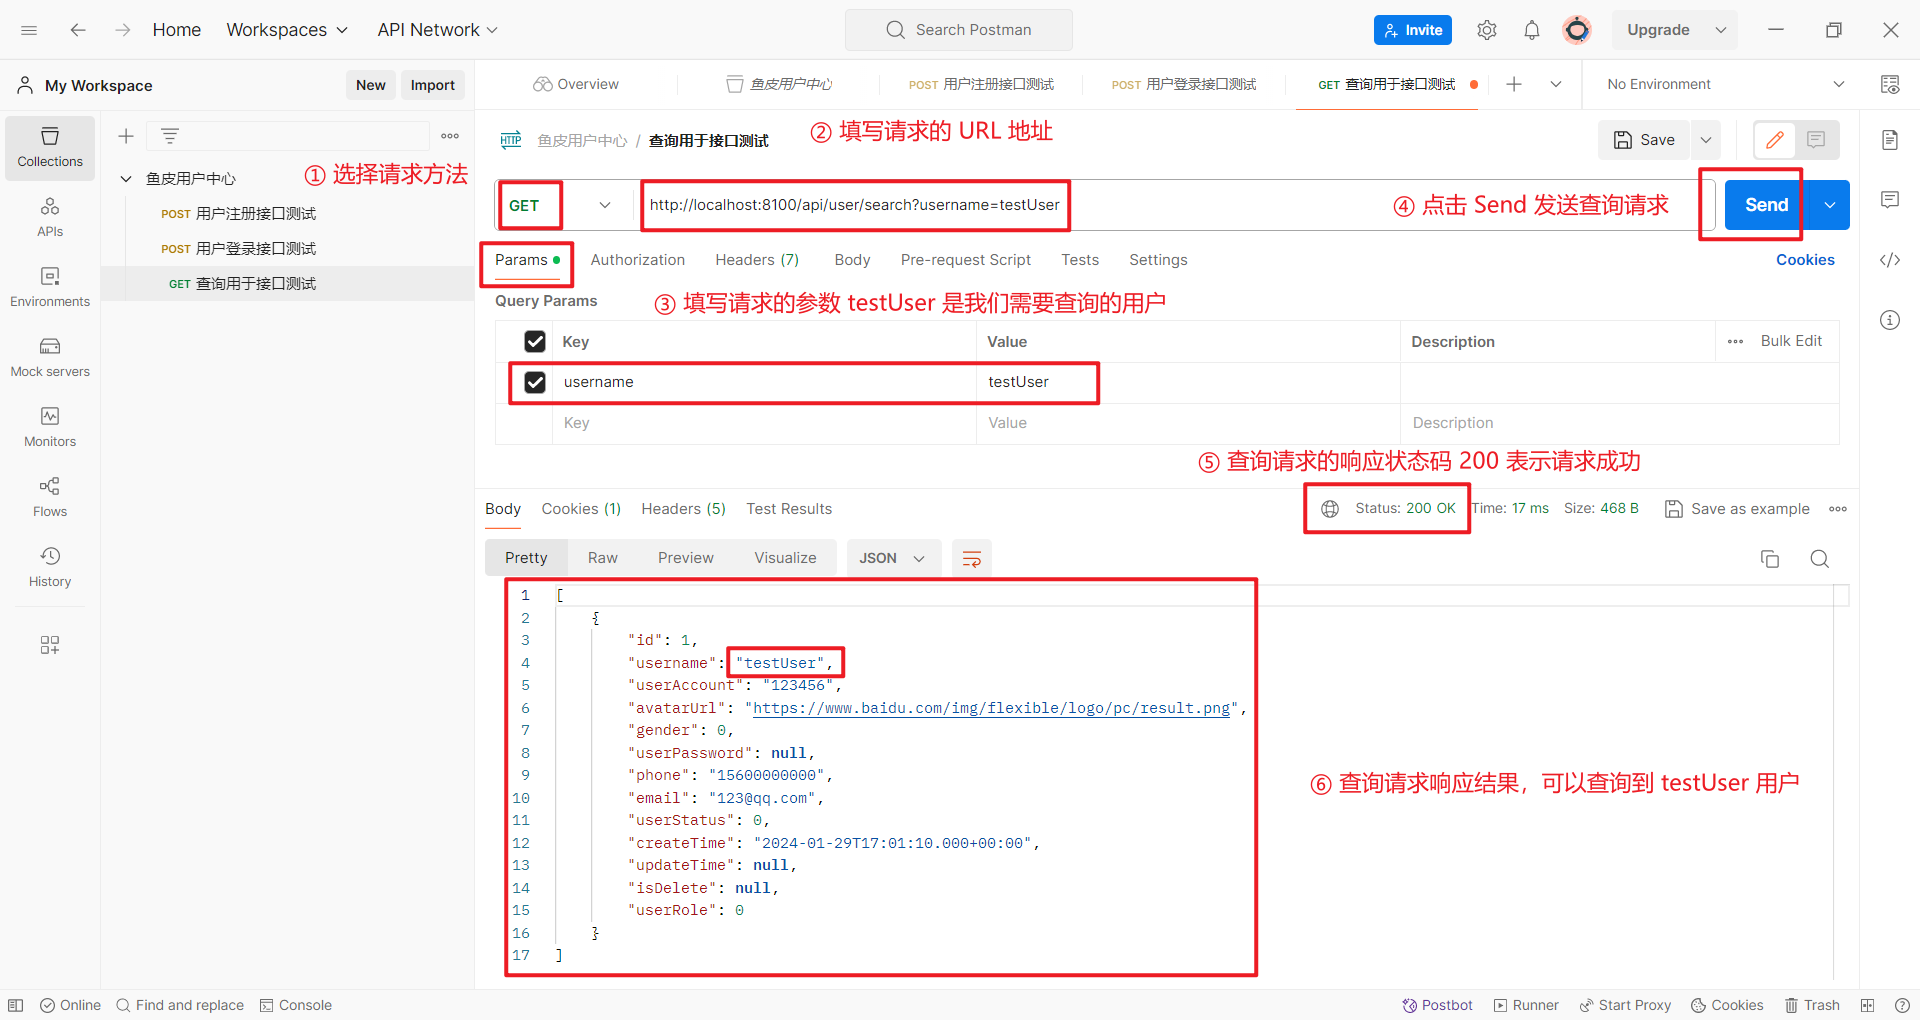Open Flows in the left sidebar
Image resolution: width=1920 pixels, height=1020 pixels.
(x=50, y=496)
